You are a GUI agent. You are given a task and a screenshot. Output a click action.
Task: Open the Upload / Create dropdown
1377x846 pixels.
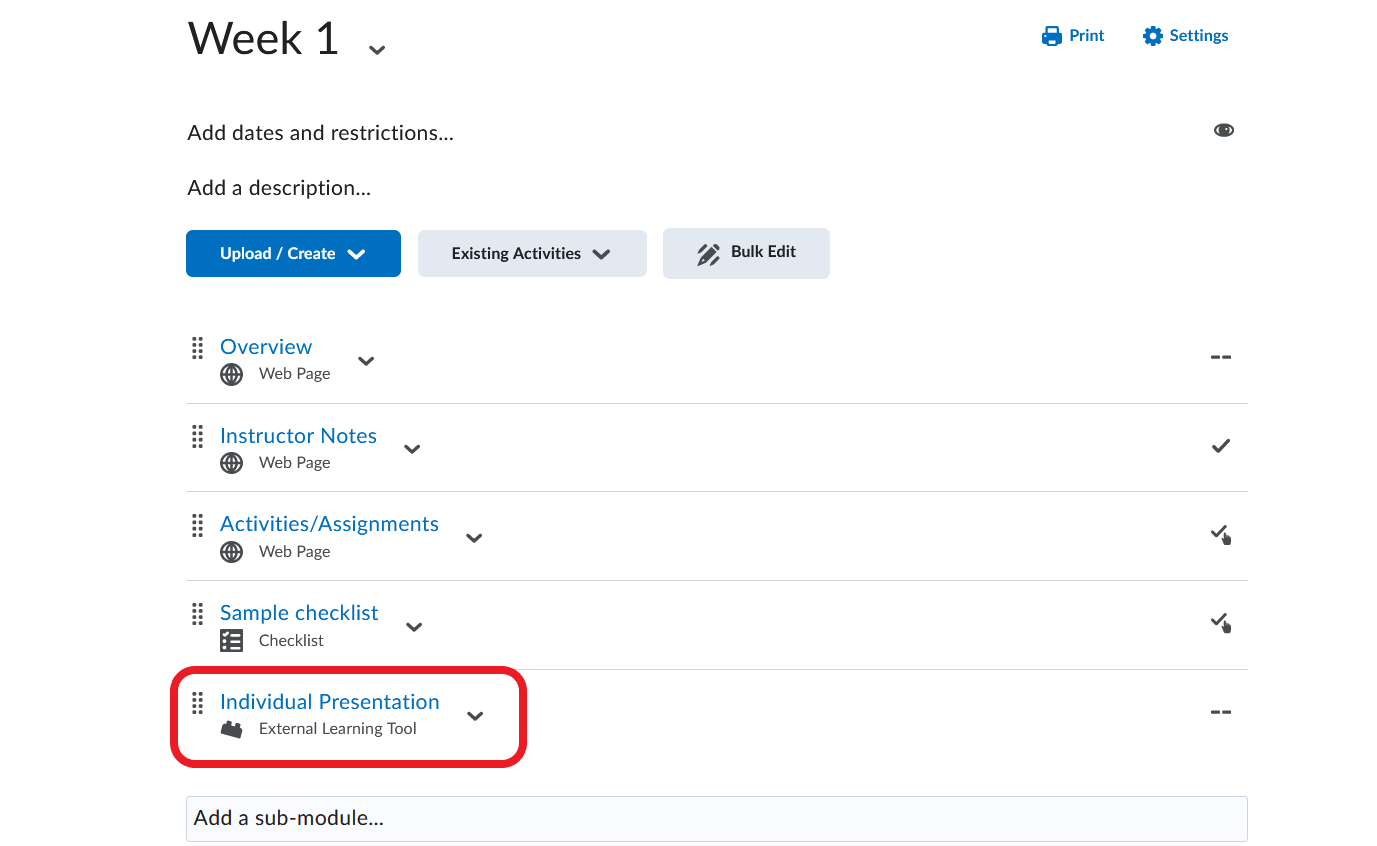click(293, 254)
